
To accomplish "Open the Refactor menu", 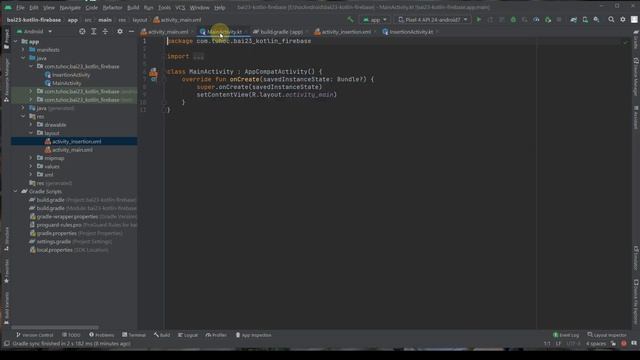I will point(112,8).
